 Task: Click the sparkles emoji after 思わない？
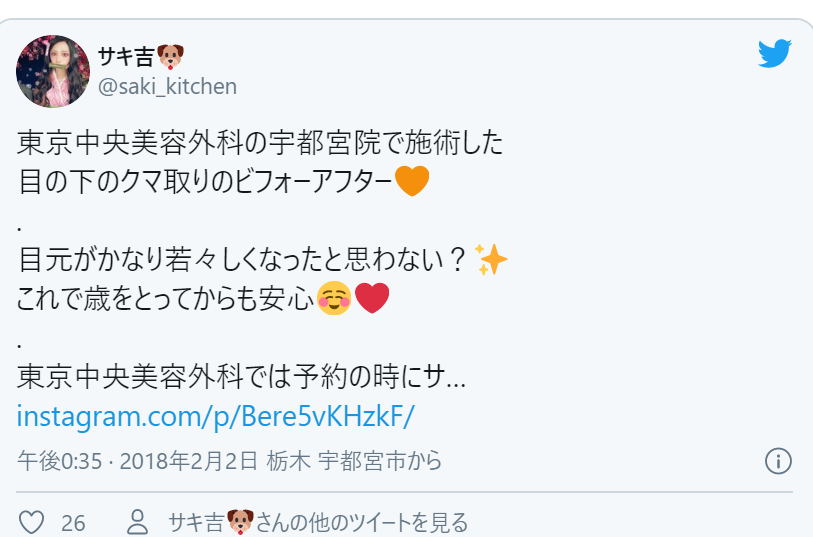coord(490,259)
